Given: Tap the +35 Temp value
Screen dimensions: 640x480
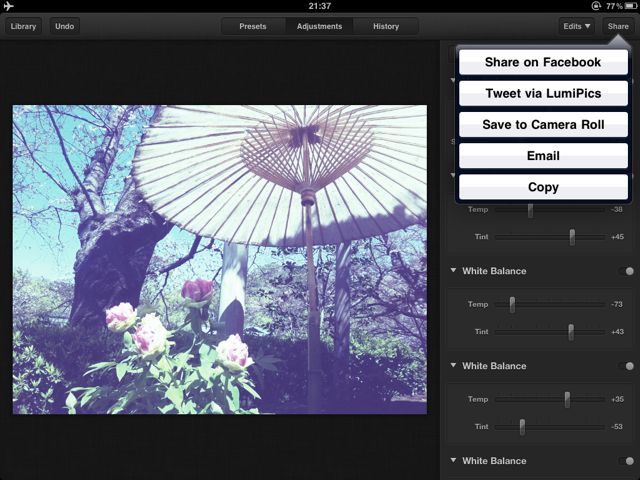Looking at the screenshot, I should point(617,399).
